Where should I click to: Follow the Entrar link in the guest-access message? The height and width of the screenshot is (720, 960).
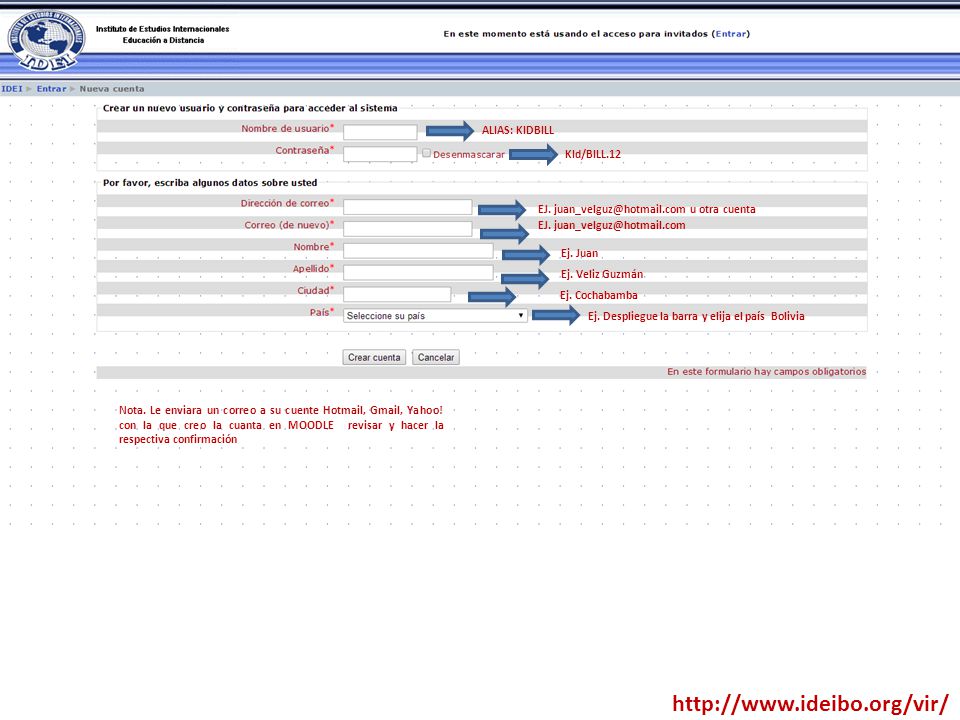pyautogui.click(x=730, y=34)
